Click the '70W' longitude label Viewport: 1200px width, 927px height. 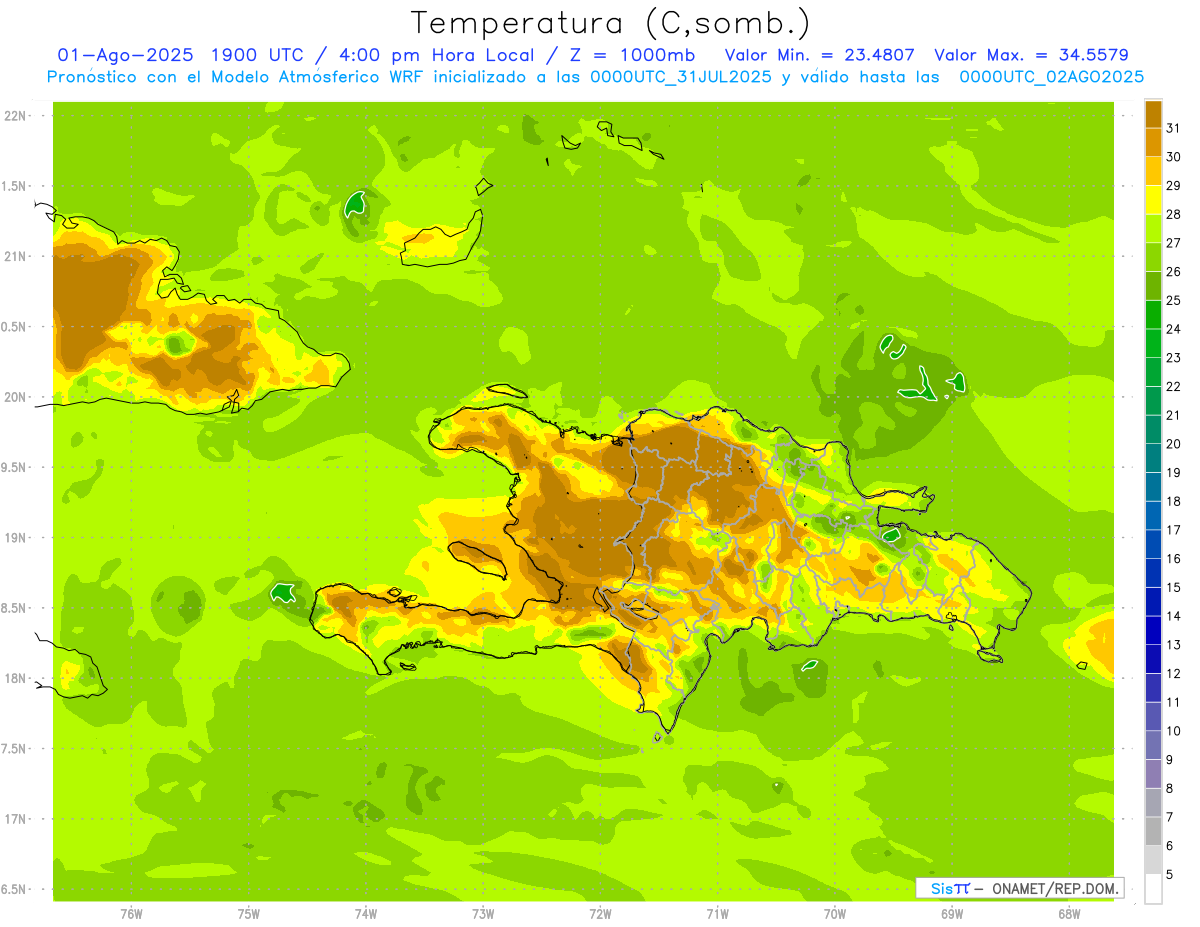[835, 913]
